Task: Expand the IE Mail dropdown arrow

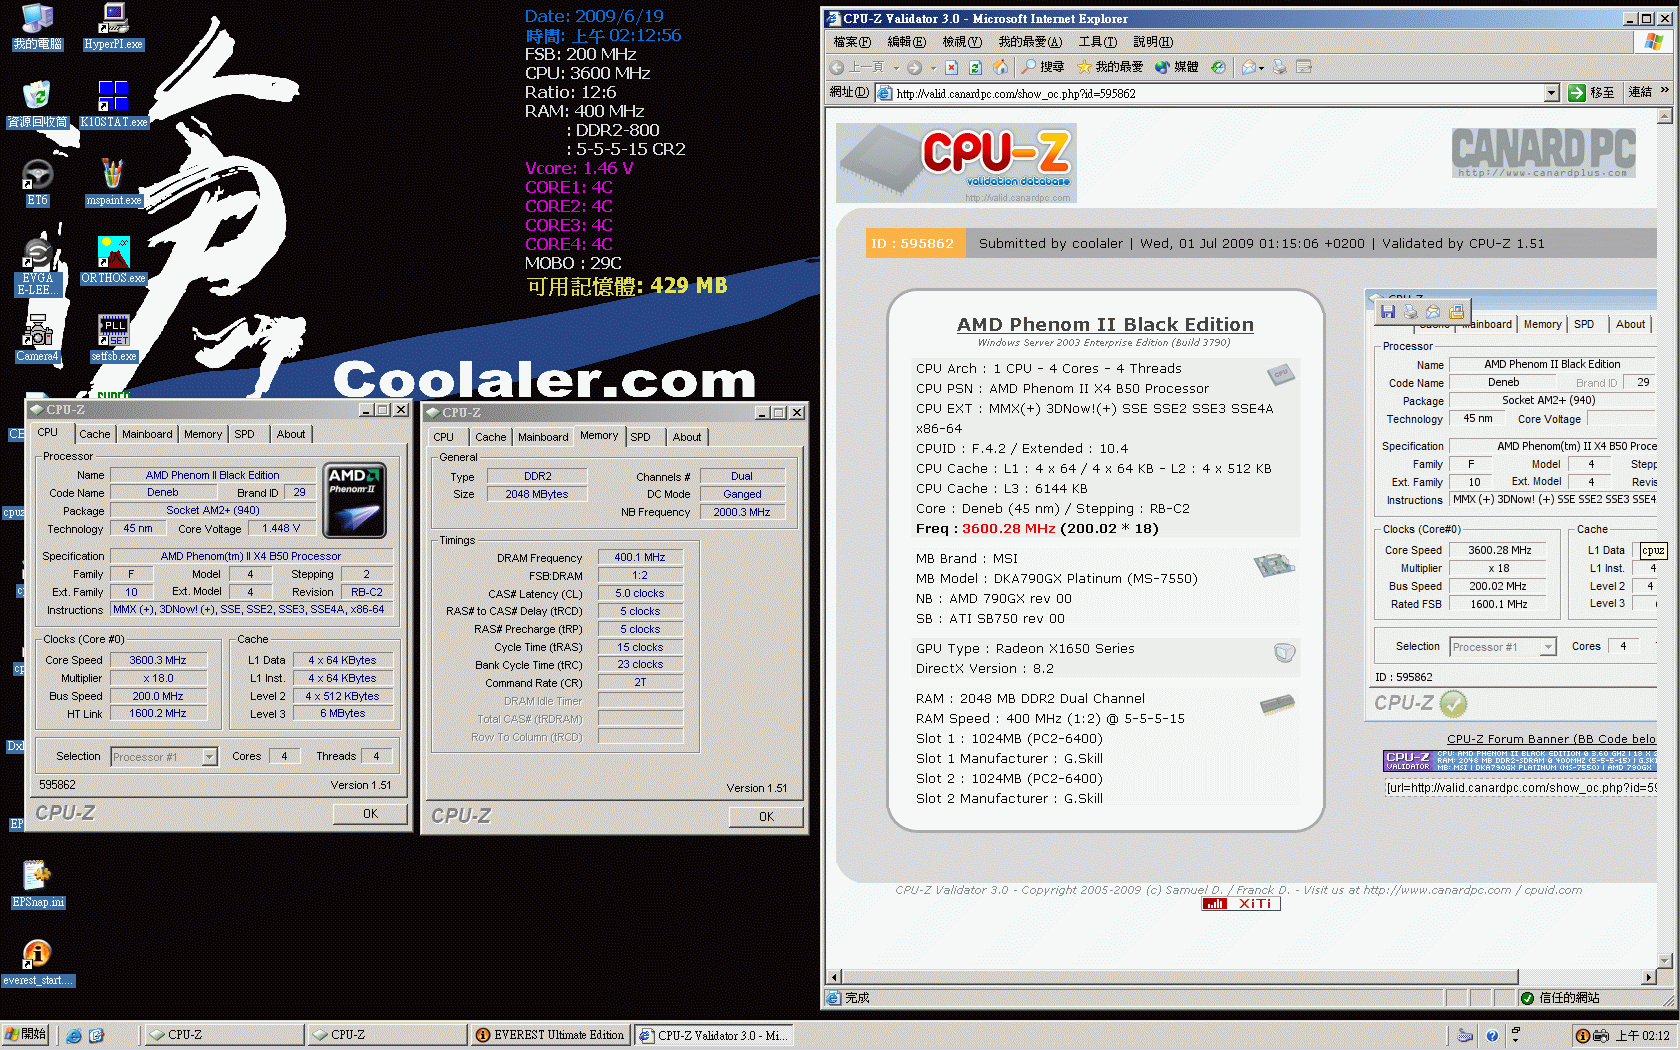Action: [1262, 68]
